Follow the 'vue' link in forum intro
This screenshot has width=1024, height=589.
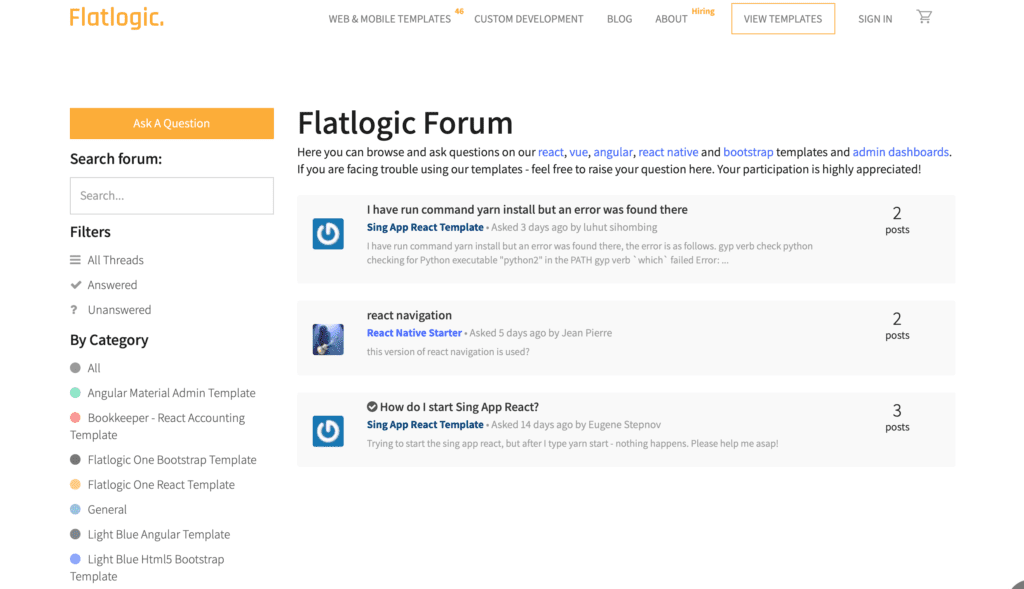point(579,152)
